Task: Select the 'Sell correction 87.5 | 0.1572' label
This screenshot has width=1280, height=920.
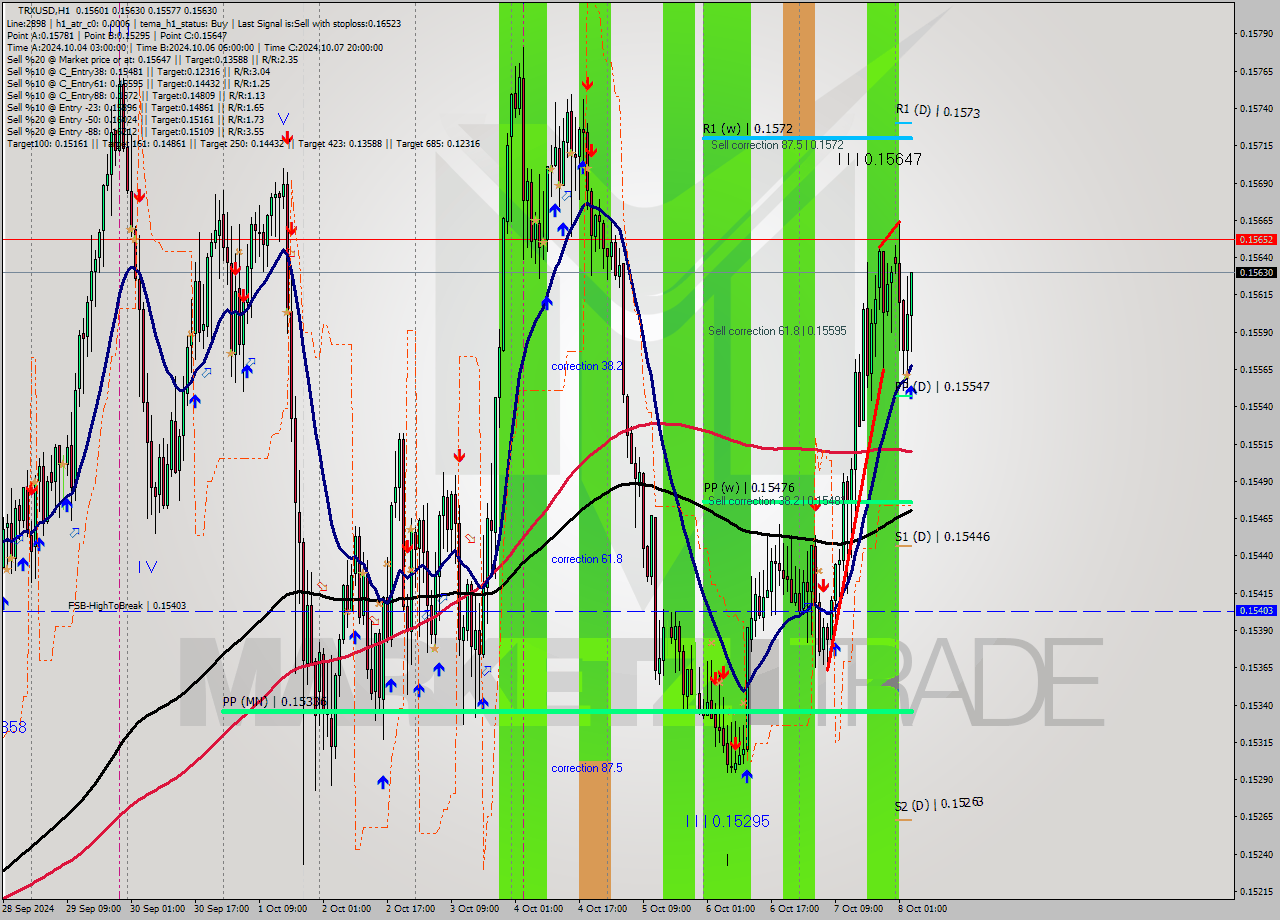Action: 777,145
